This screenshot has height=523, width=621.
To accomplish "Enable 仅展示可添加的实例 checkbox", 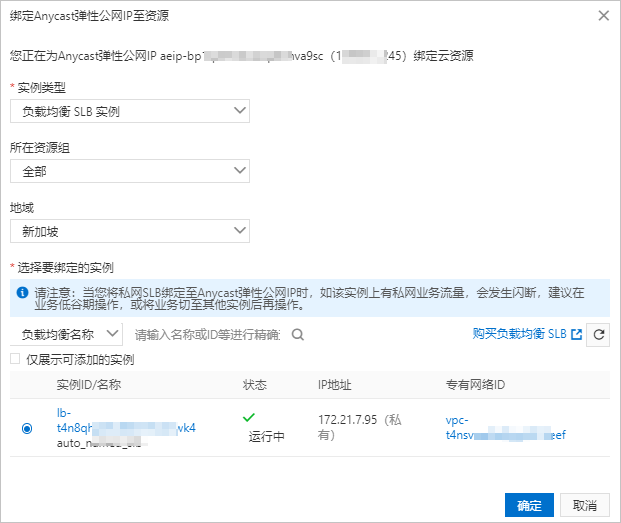I will (x=15, y=359).
